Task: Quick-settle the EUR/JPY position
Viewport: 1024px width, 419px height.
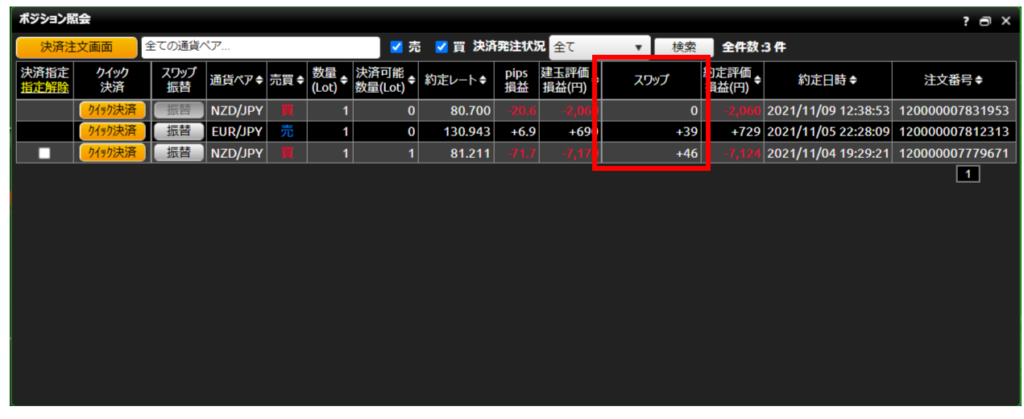Action: coord(112,131)
